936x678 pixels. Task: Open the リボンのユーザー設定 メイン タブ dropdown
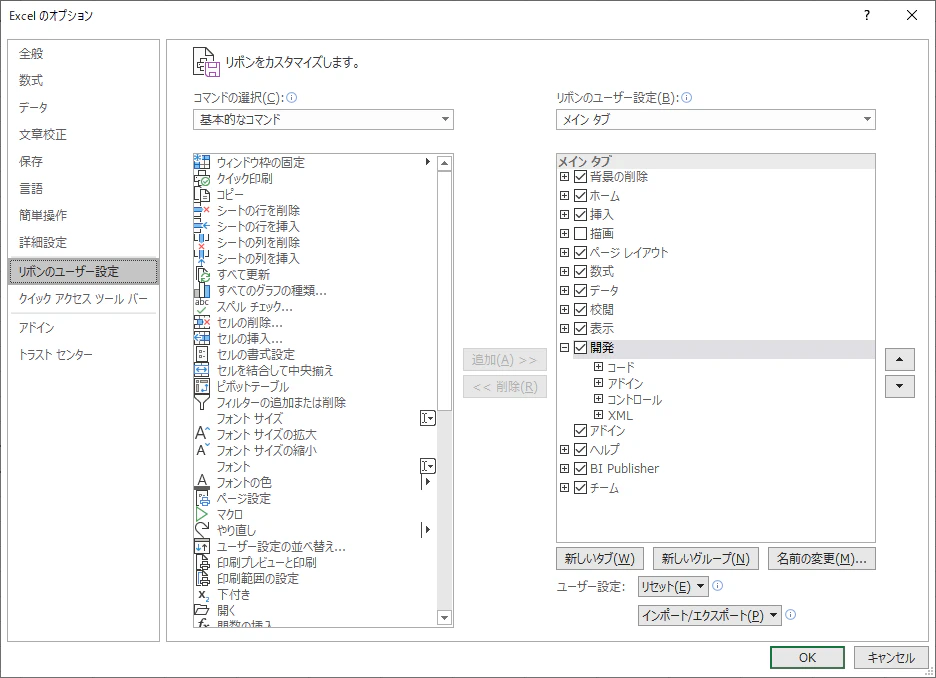click(x=716, y=119)
